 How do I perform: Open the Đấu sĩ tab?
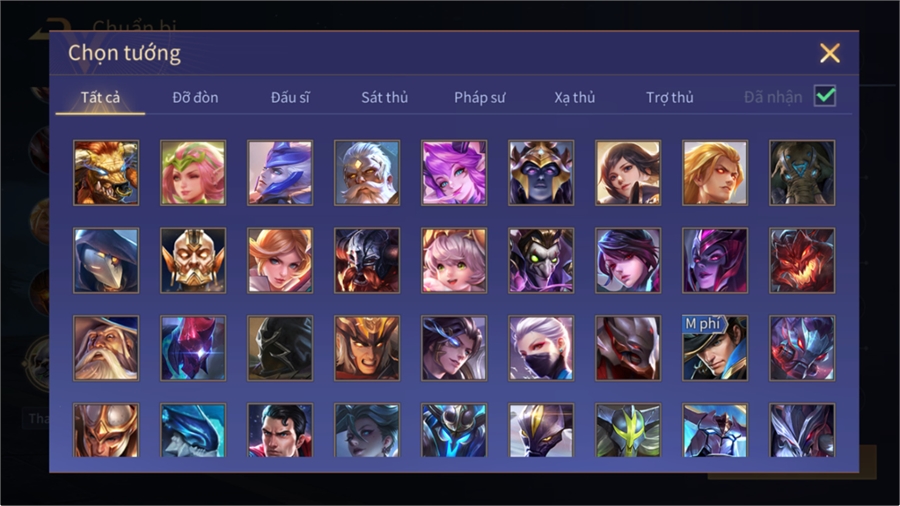pos(290,98)
